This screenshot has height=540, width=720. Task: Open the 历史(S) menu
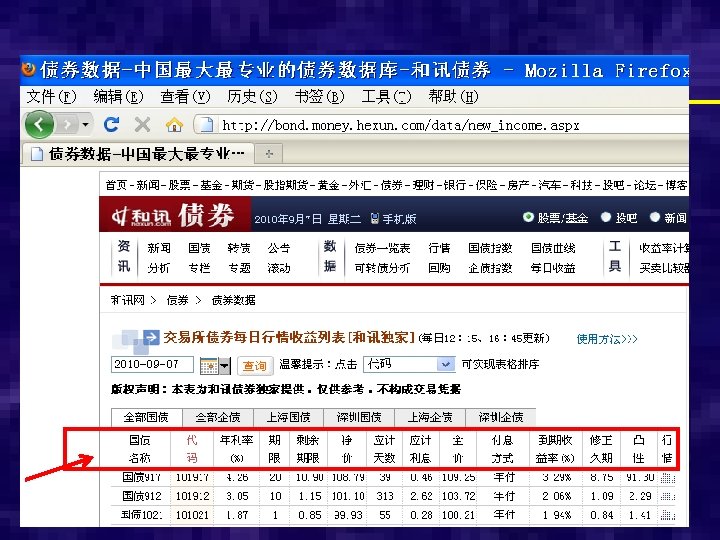tap(252, 96)
